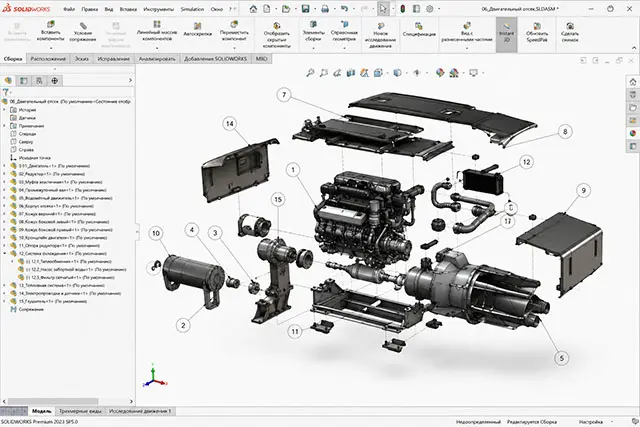Switch to the Эскиз tab

tap(82, 59)
